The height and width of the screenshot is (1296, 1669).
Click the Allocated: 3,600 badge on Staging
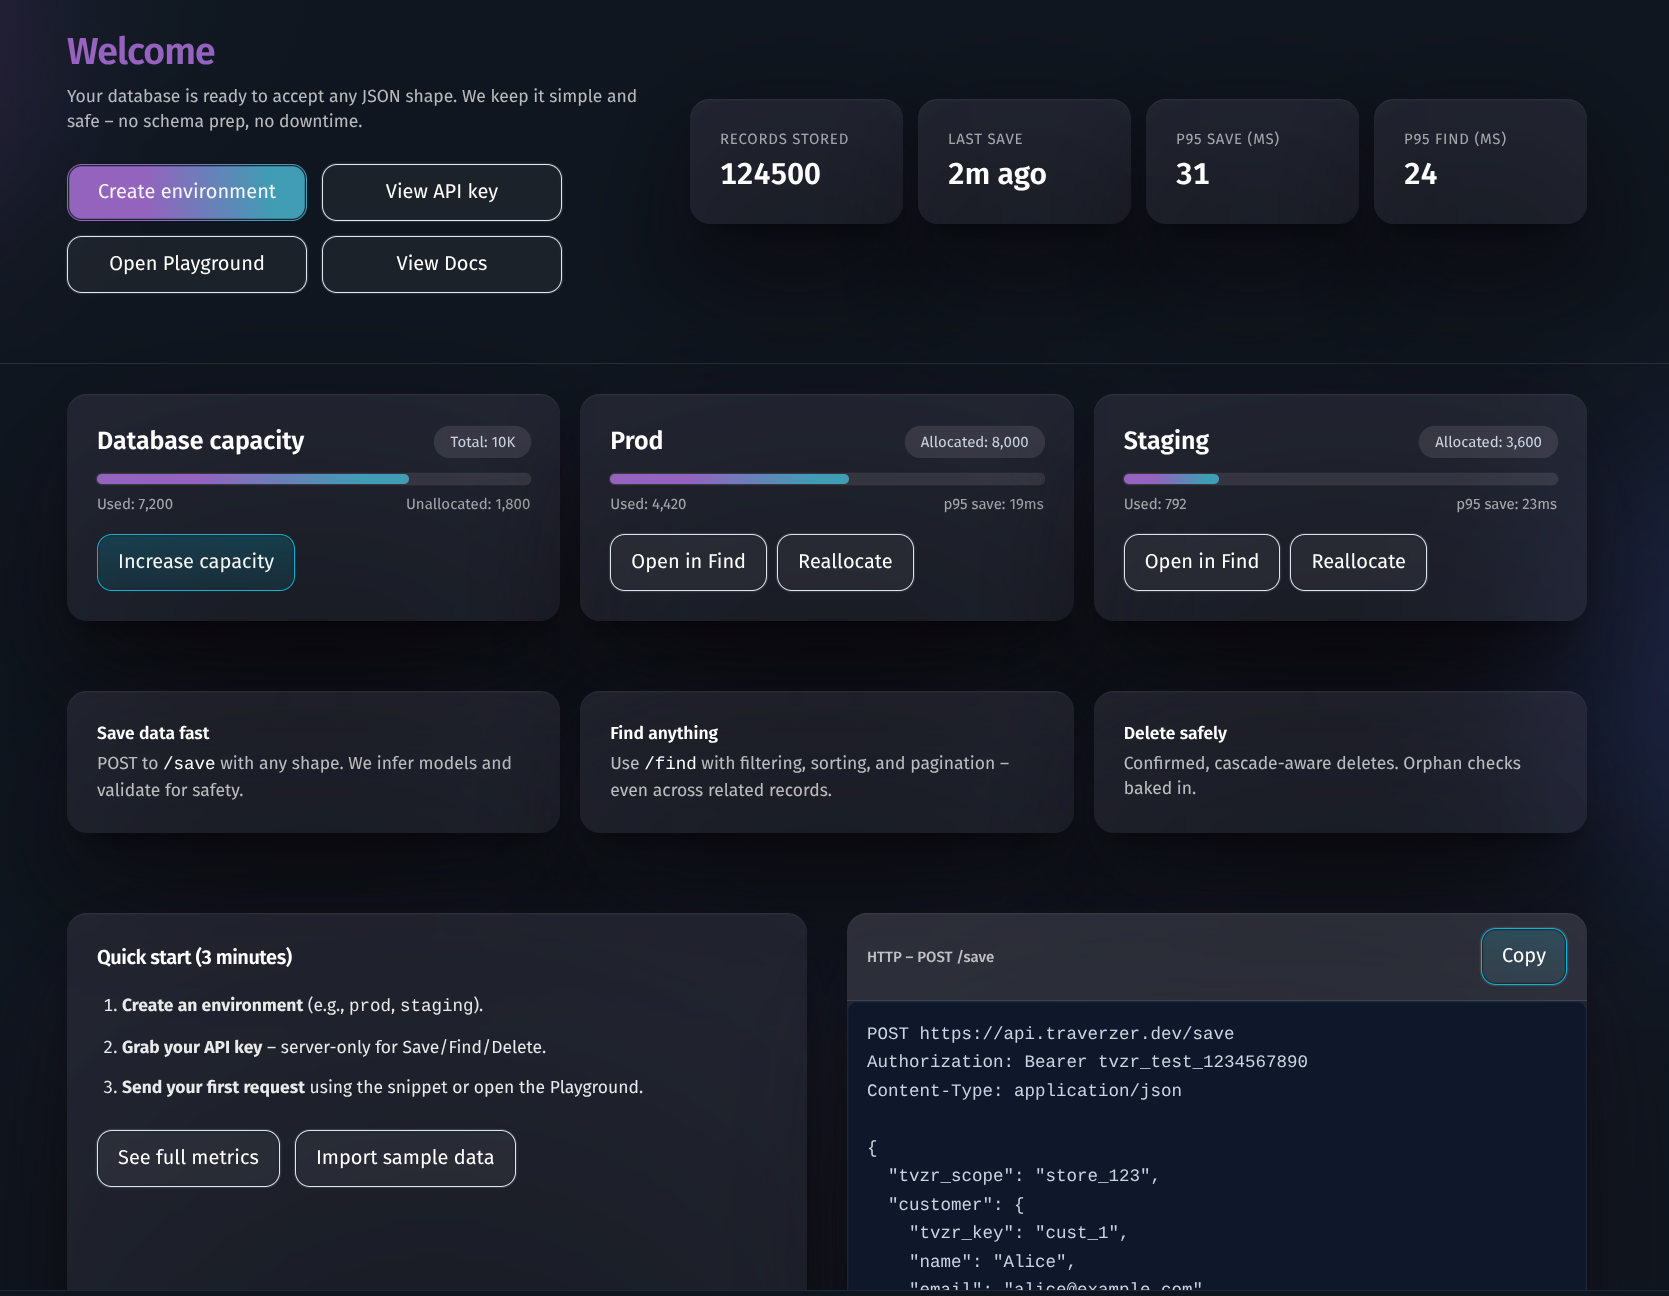click(x=1487, y=441)
